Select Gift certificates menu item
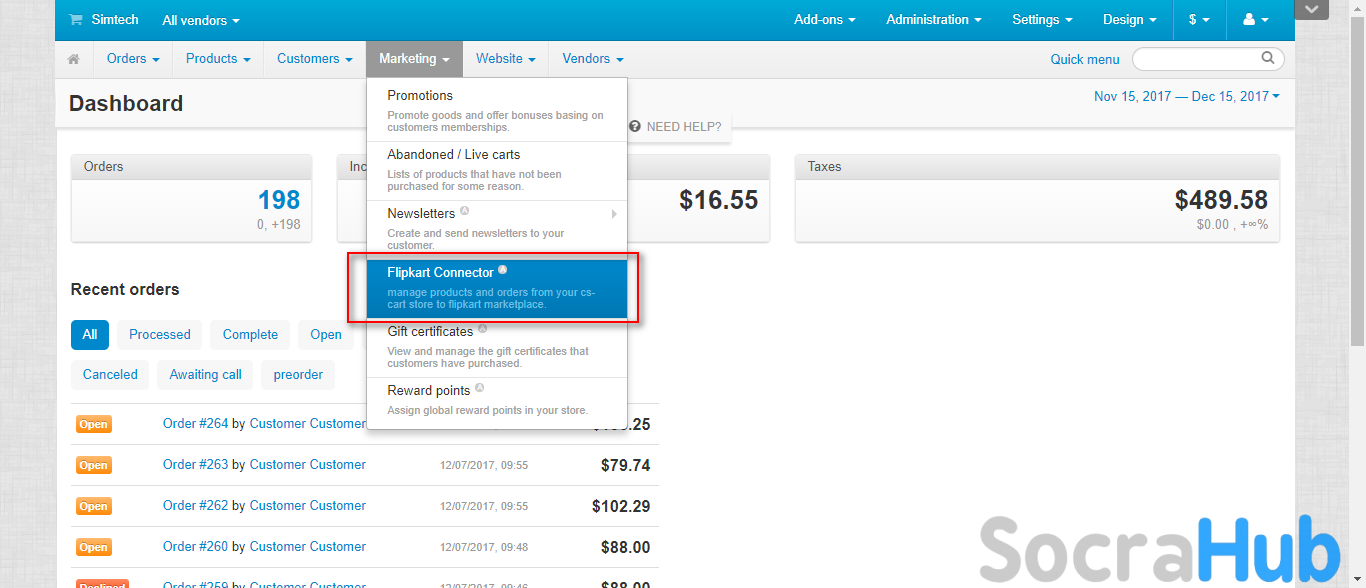Viewport: 1366px width, 588px height. 497,347
